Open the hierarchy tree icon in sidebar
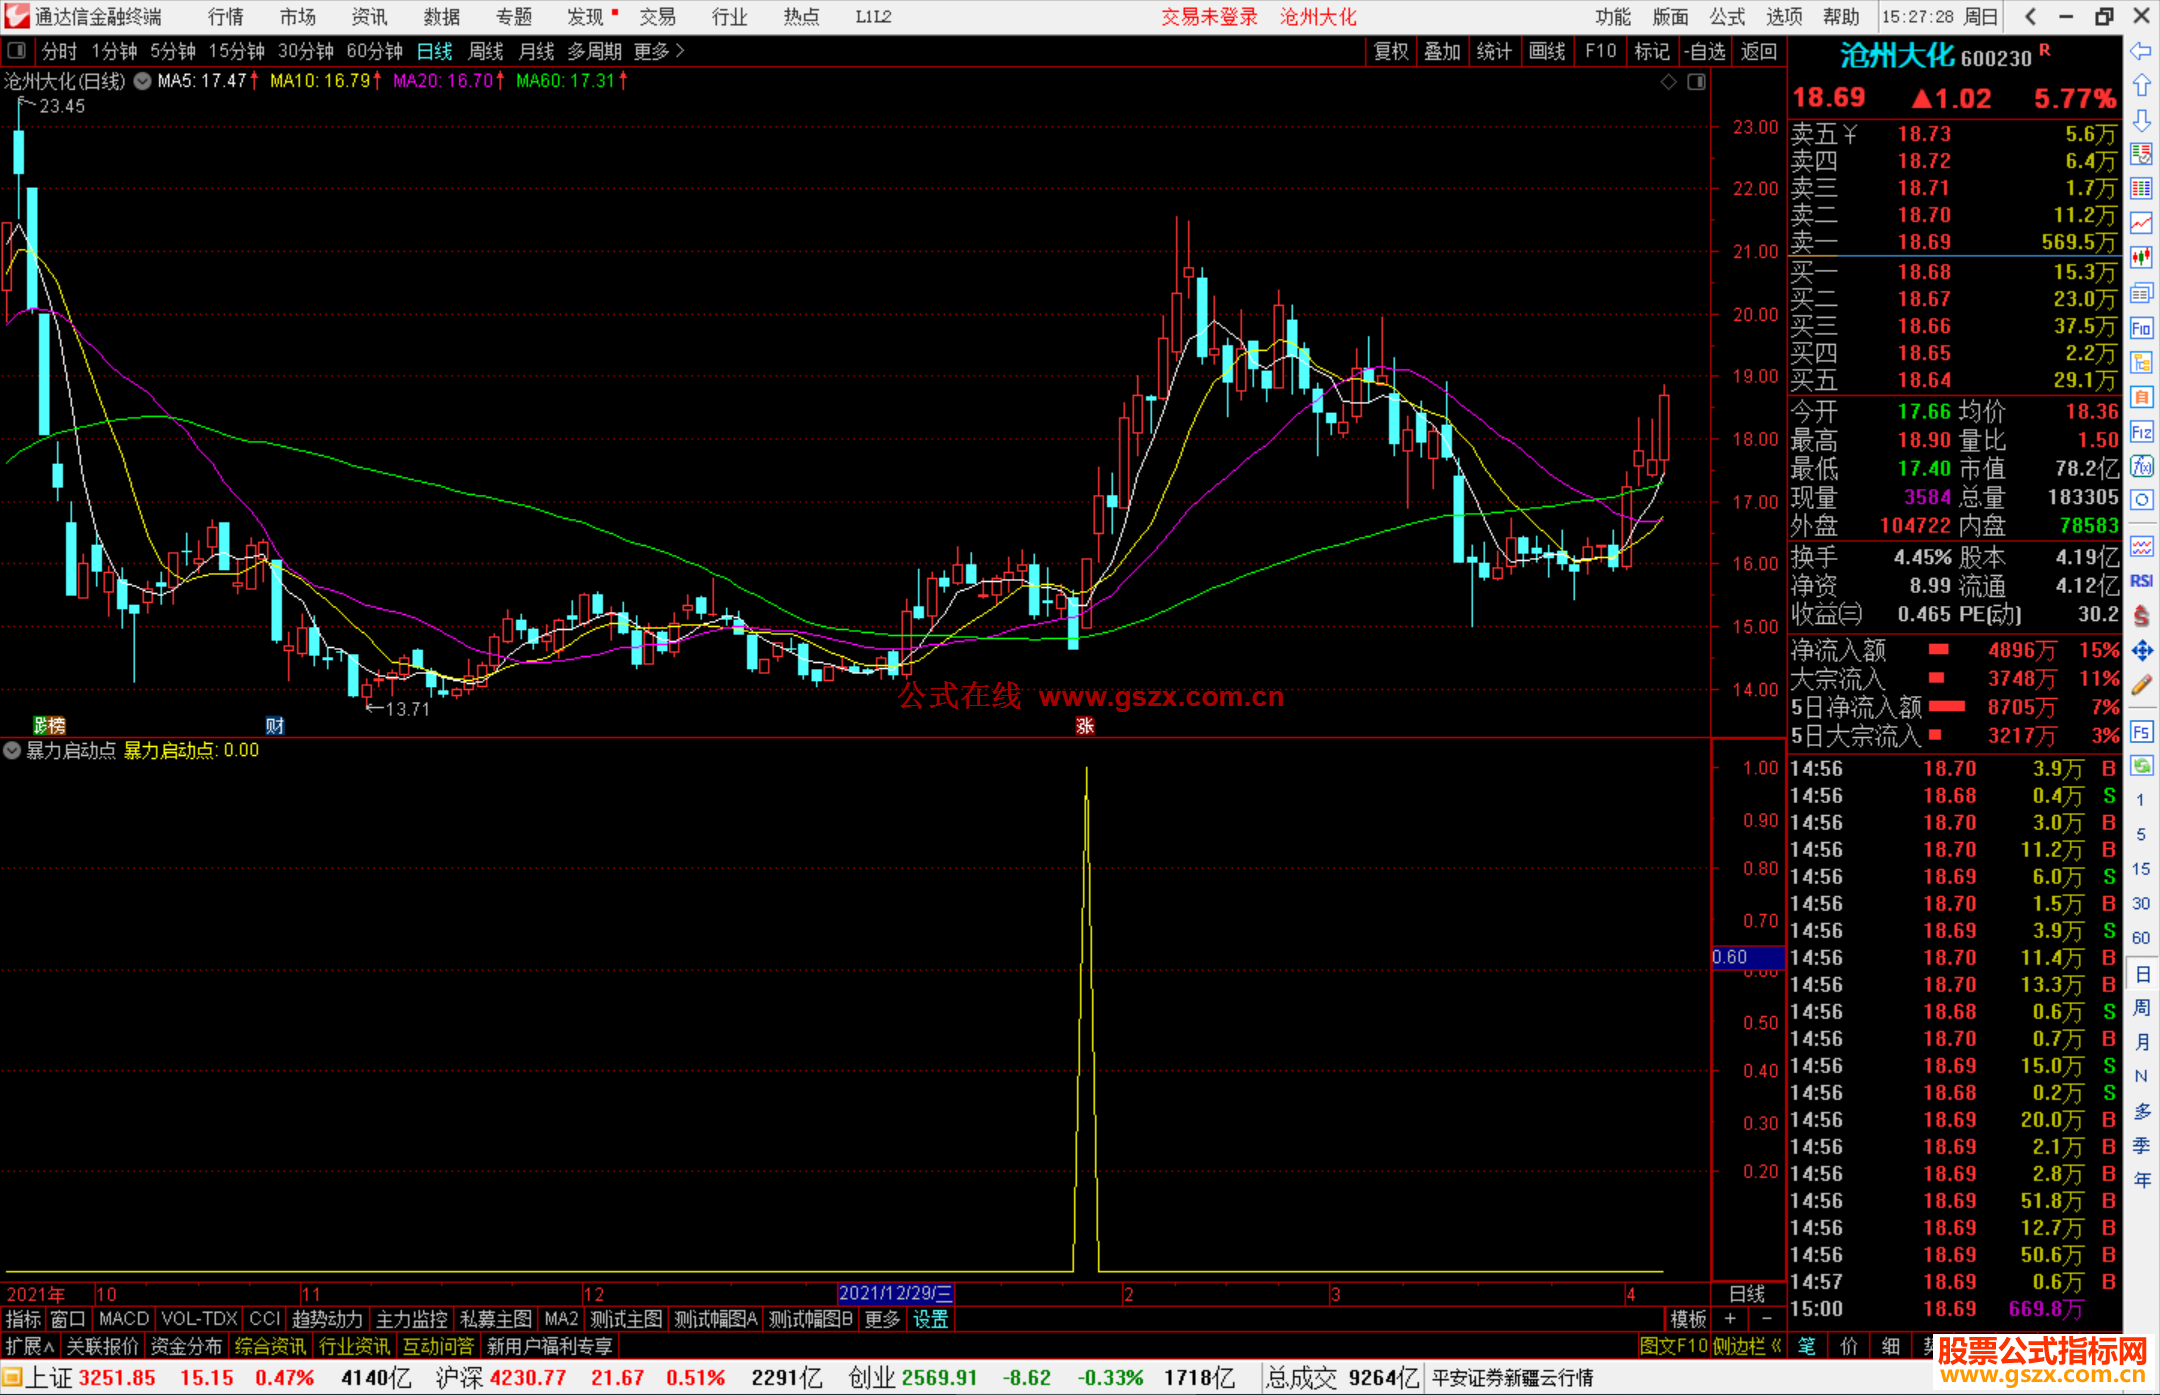Screen dimensions: 2160x1395 2141,362
